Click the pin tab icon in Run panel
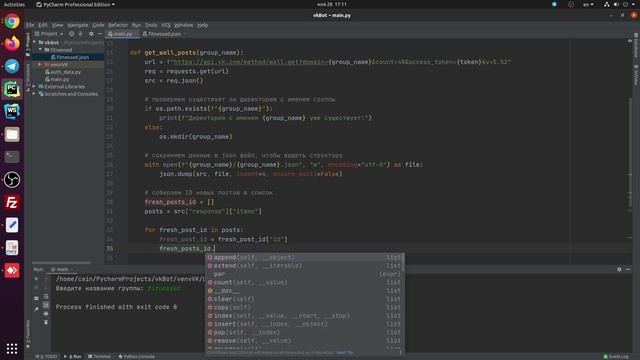 tap(36, 309)
